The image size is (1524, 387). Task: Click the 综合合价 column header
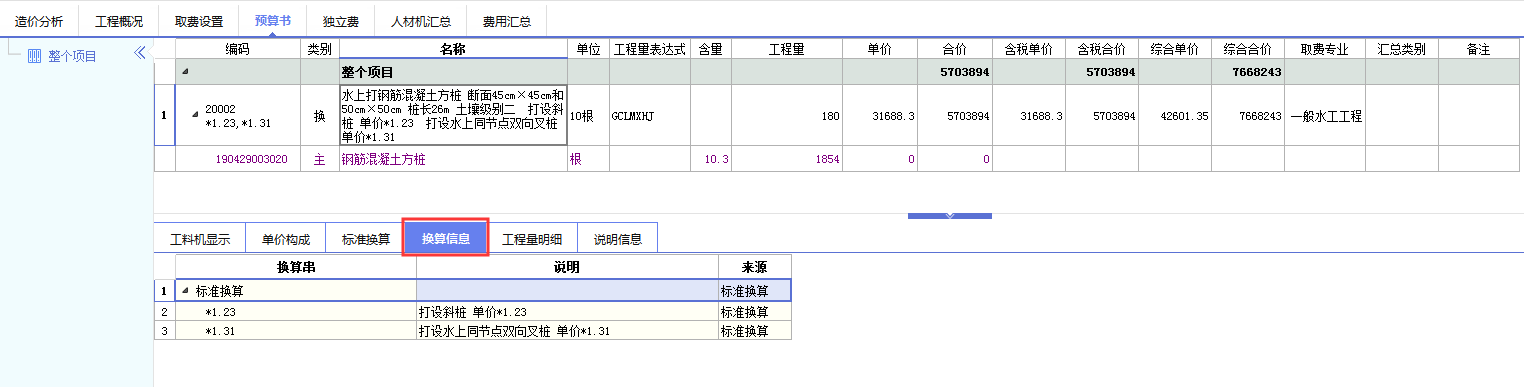click(x=1248, y=49)
